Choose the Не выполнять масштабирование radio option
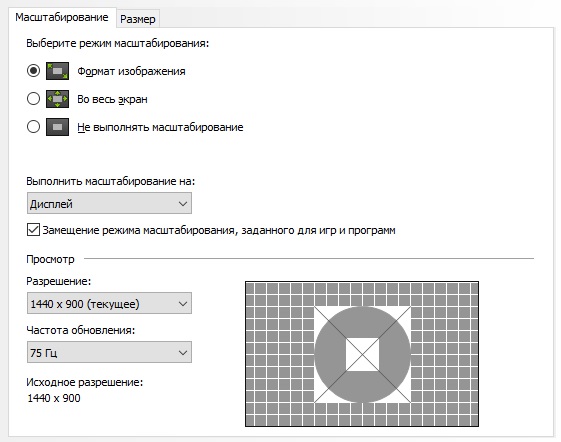Image resolution: width=561 pixels, height=442 pixels. click(33, 126)
